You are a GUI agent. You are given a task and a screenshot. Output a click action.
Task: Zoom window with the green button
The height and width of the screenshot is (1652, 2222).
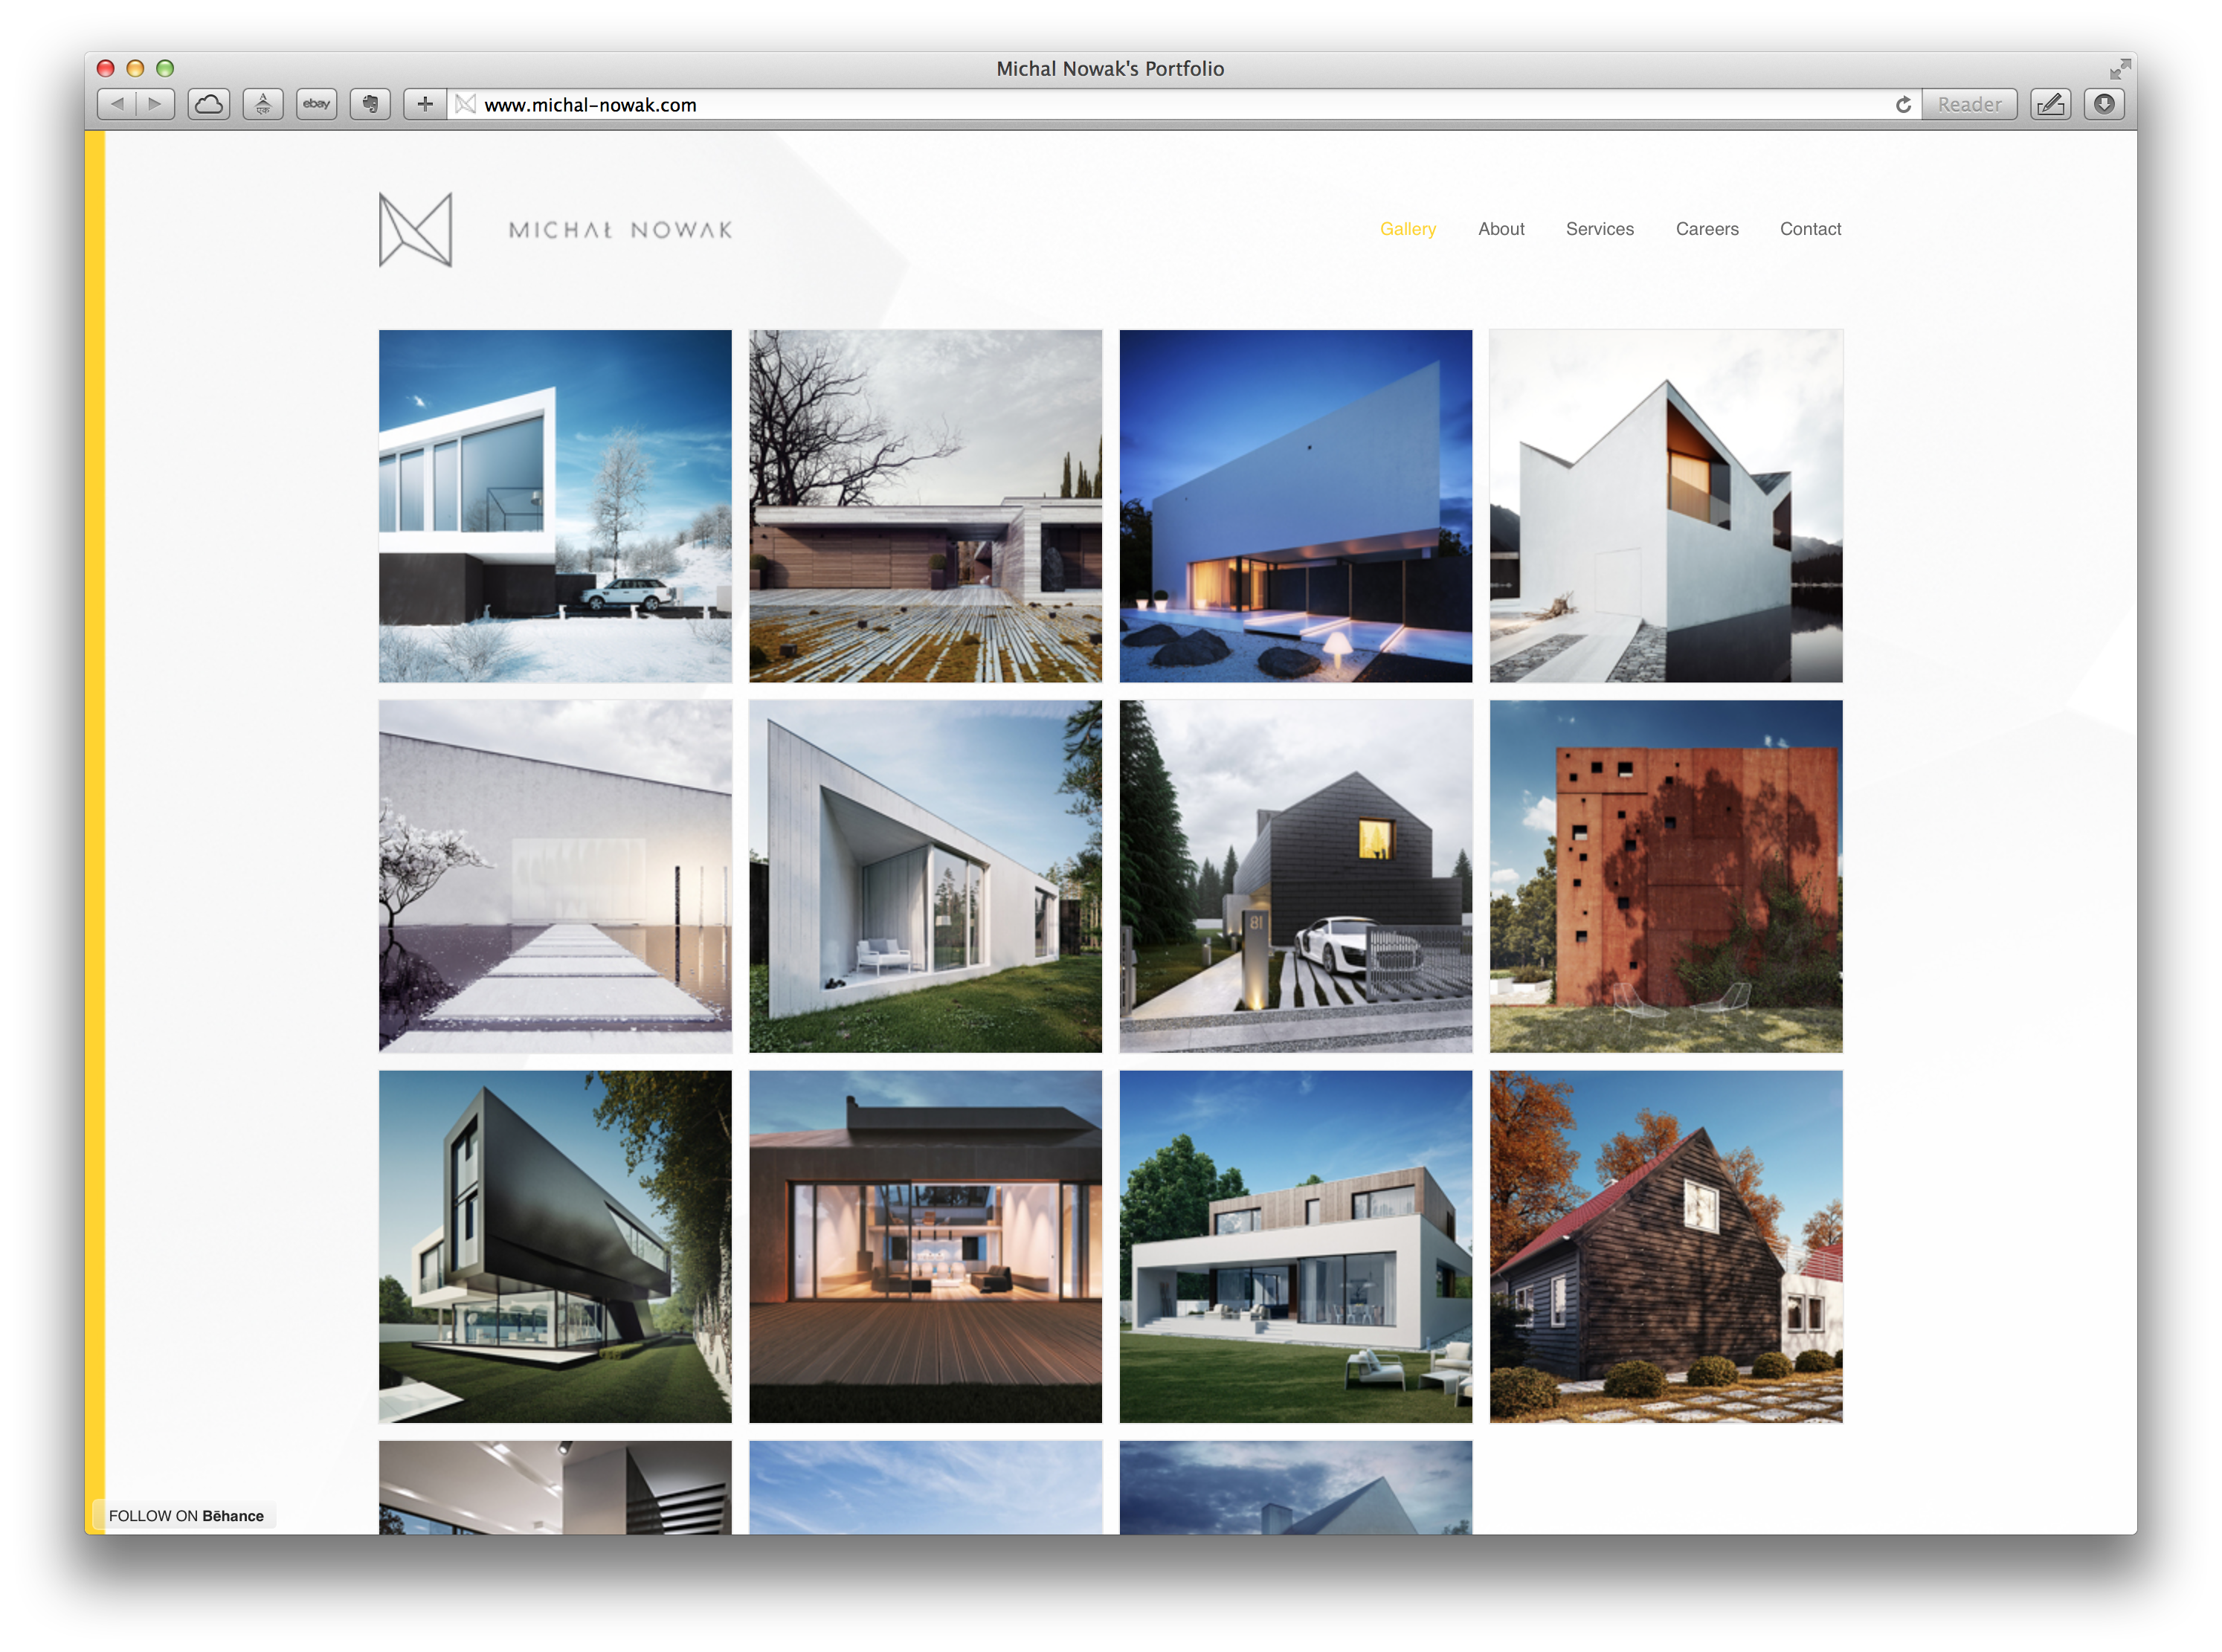pos(165,68)
